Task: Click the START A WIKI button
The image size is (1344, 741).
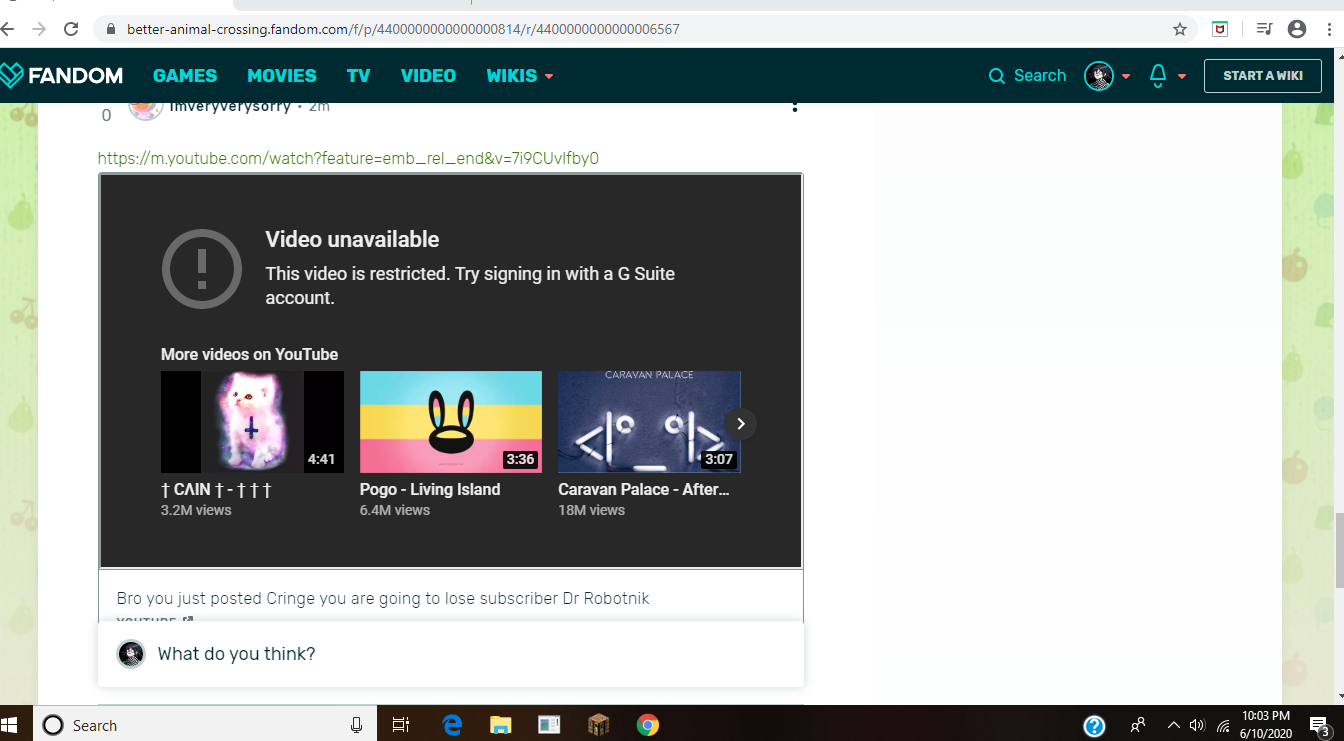Action: pos(1263,76)
